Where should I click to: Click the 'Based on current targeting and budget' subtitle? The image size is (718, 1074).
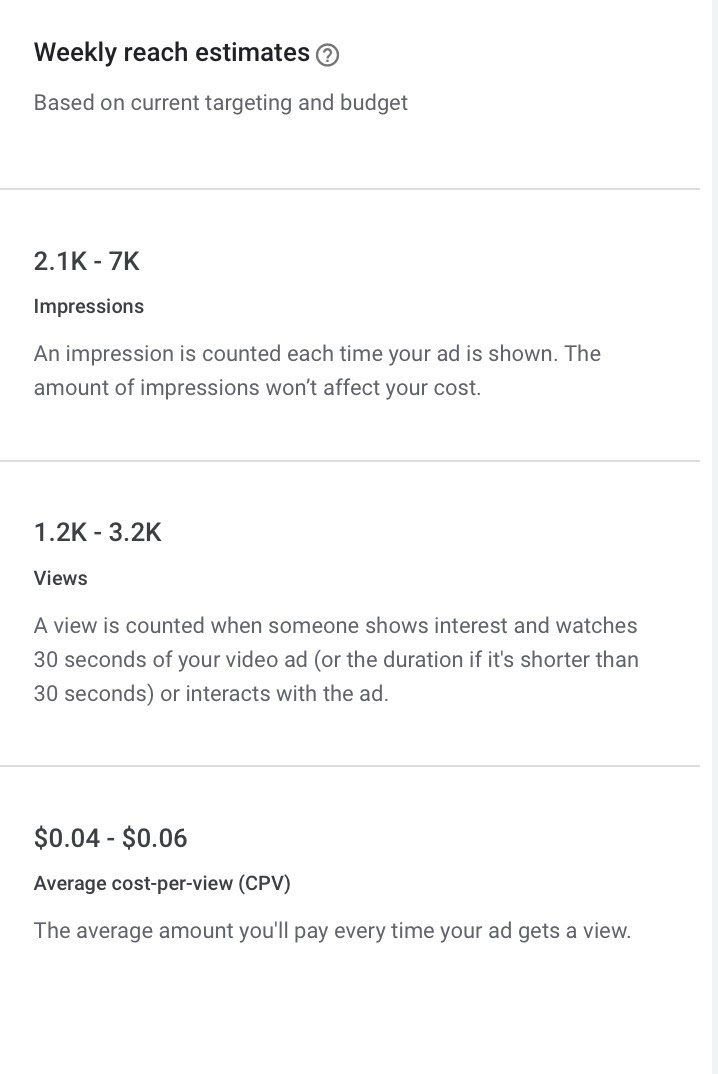tap(220, 103)
